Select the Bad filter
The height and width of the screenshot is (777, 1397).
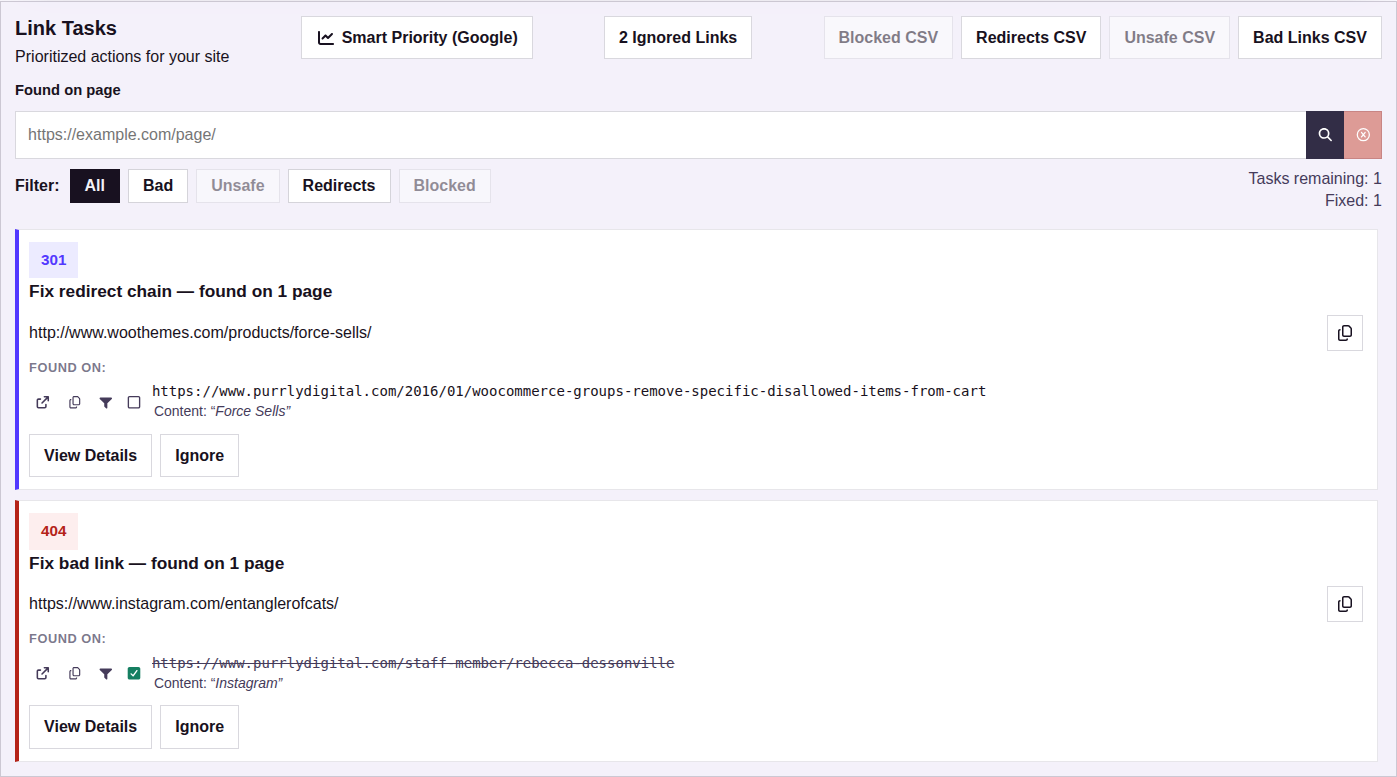point(158,186)
